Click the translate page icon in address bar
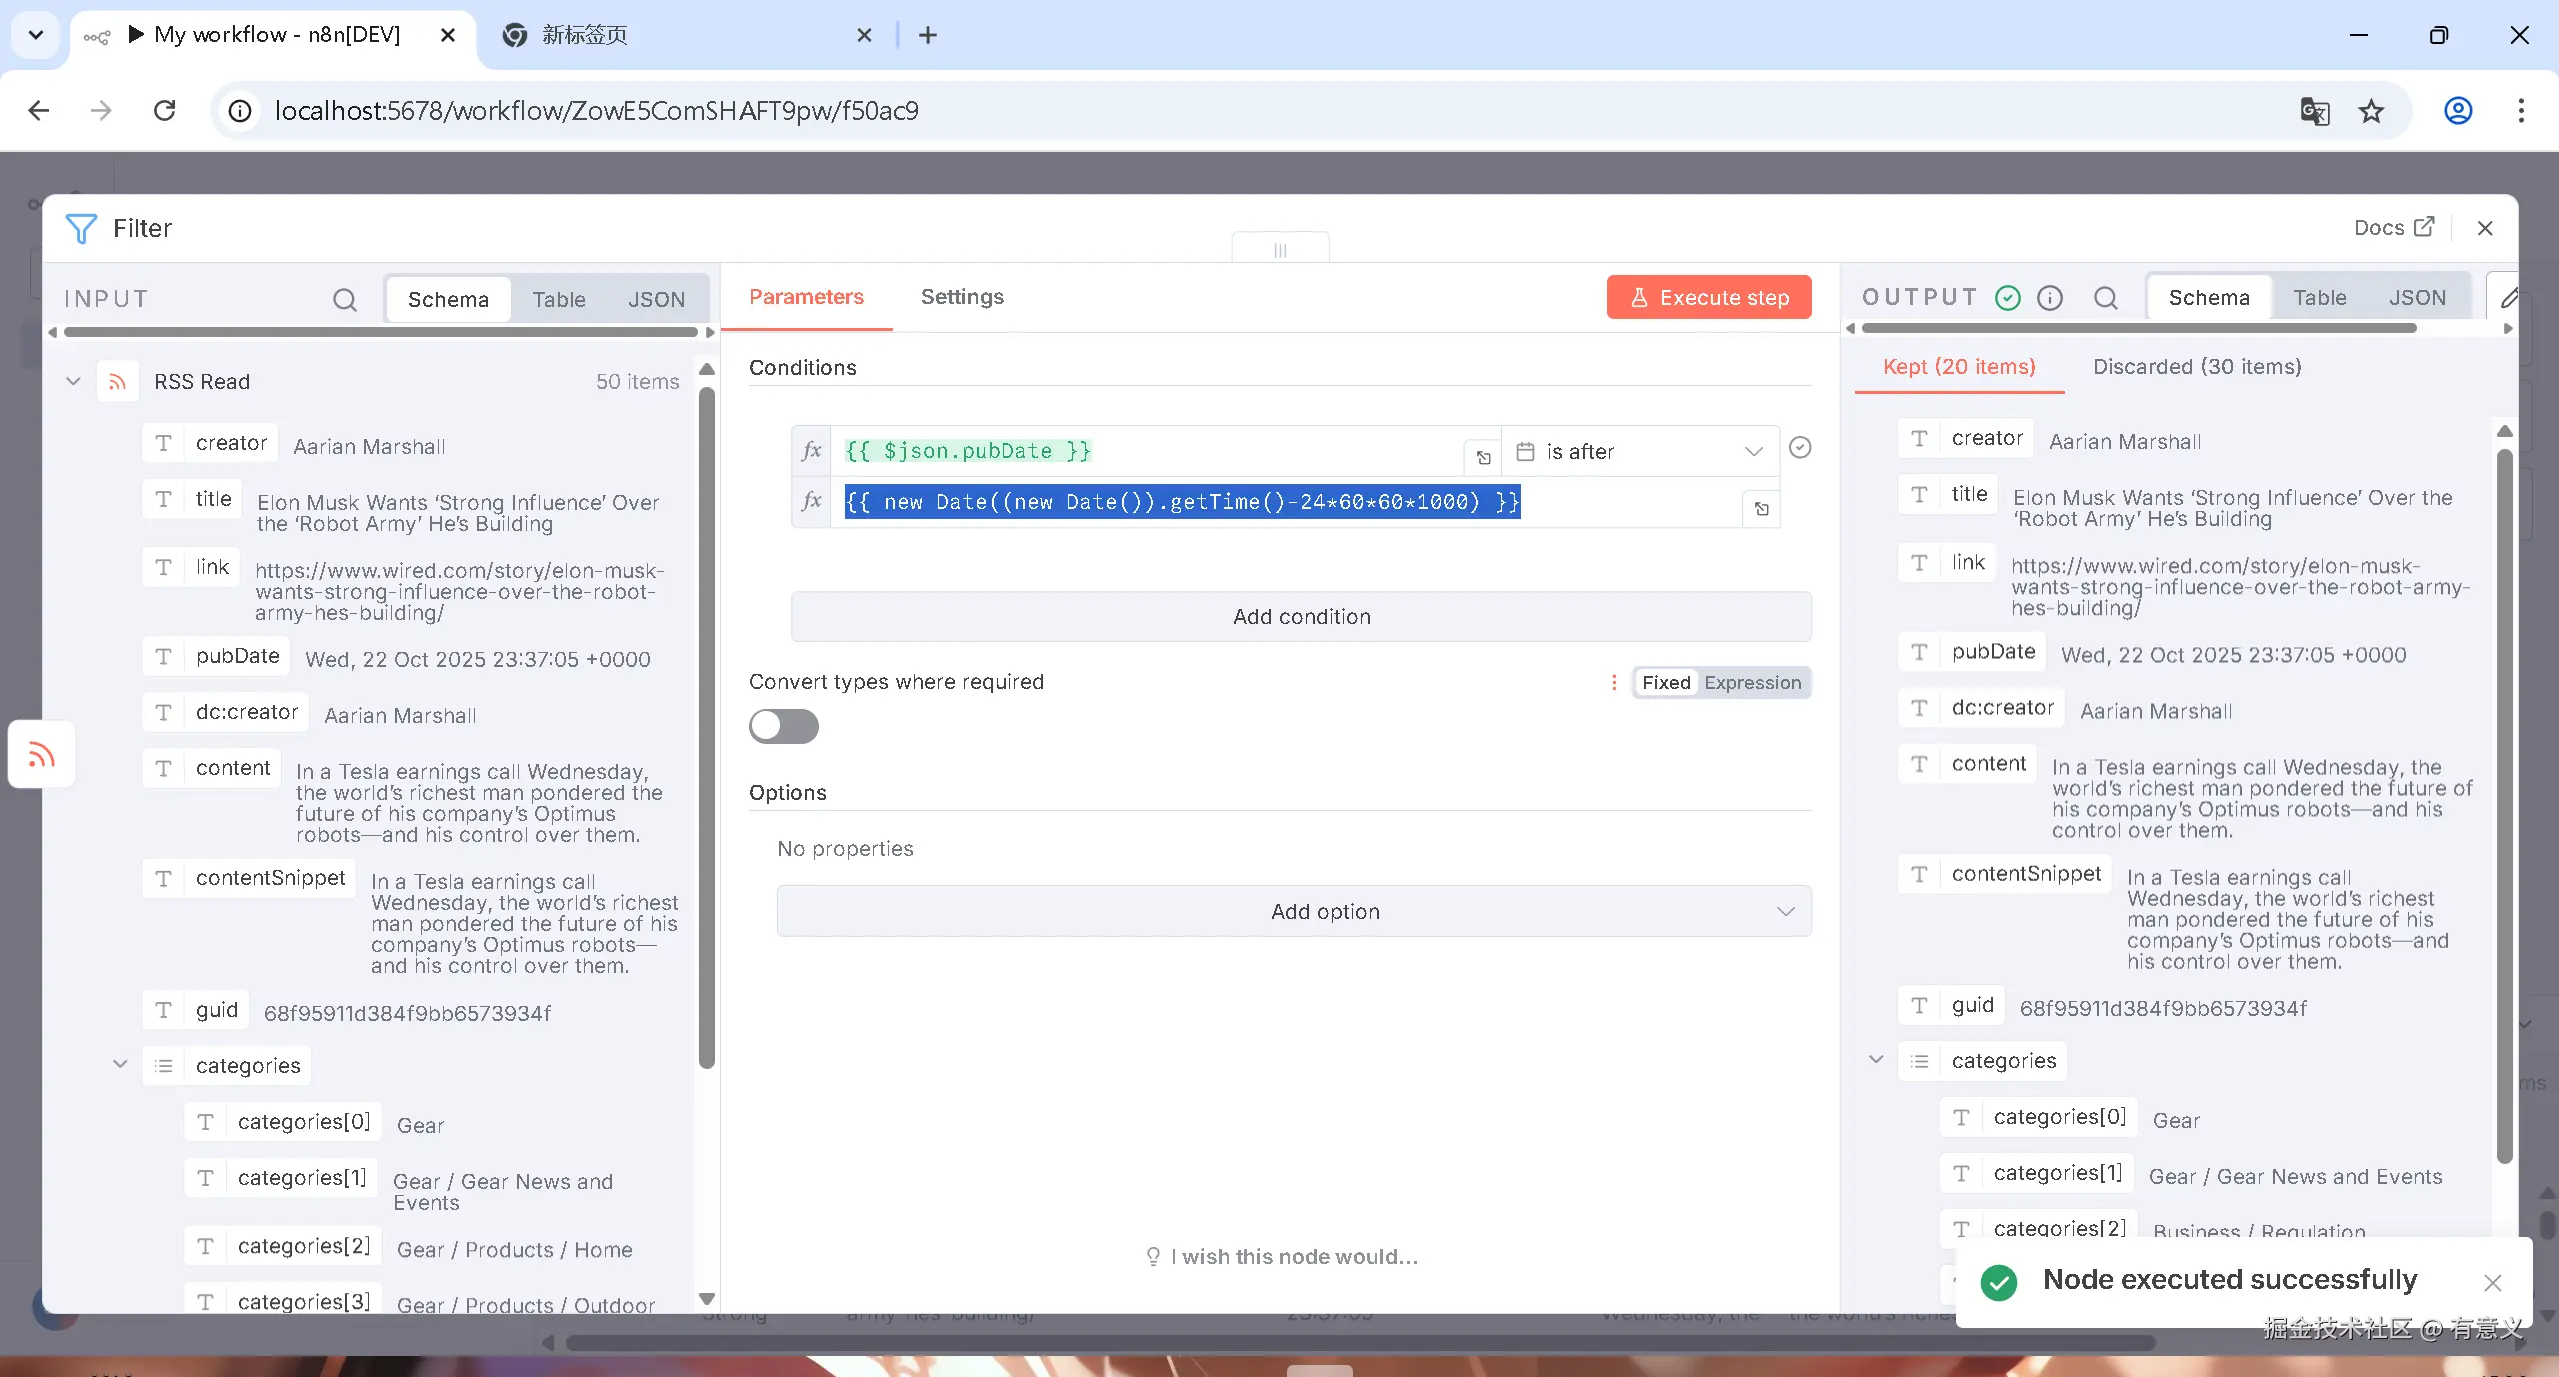This screenshot has height=1377, width=2559. click(x=2314, y=111)
